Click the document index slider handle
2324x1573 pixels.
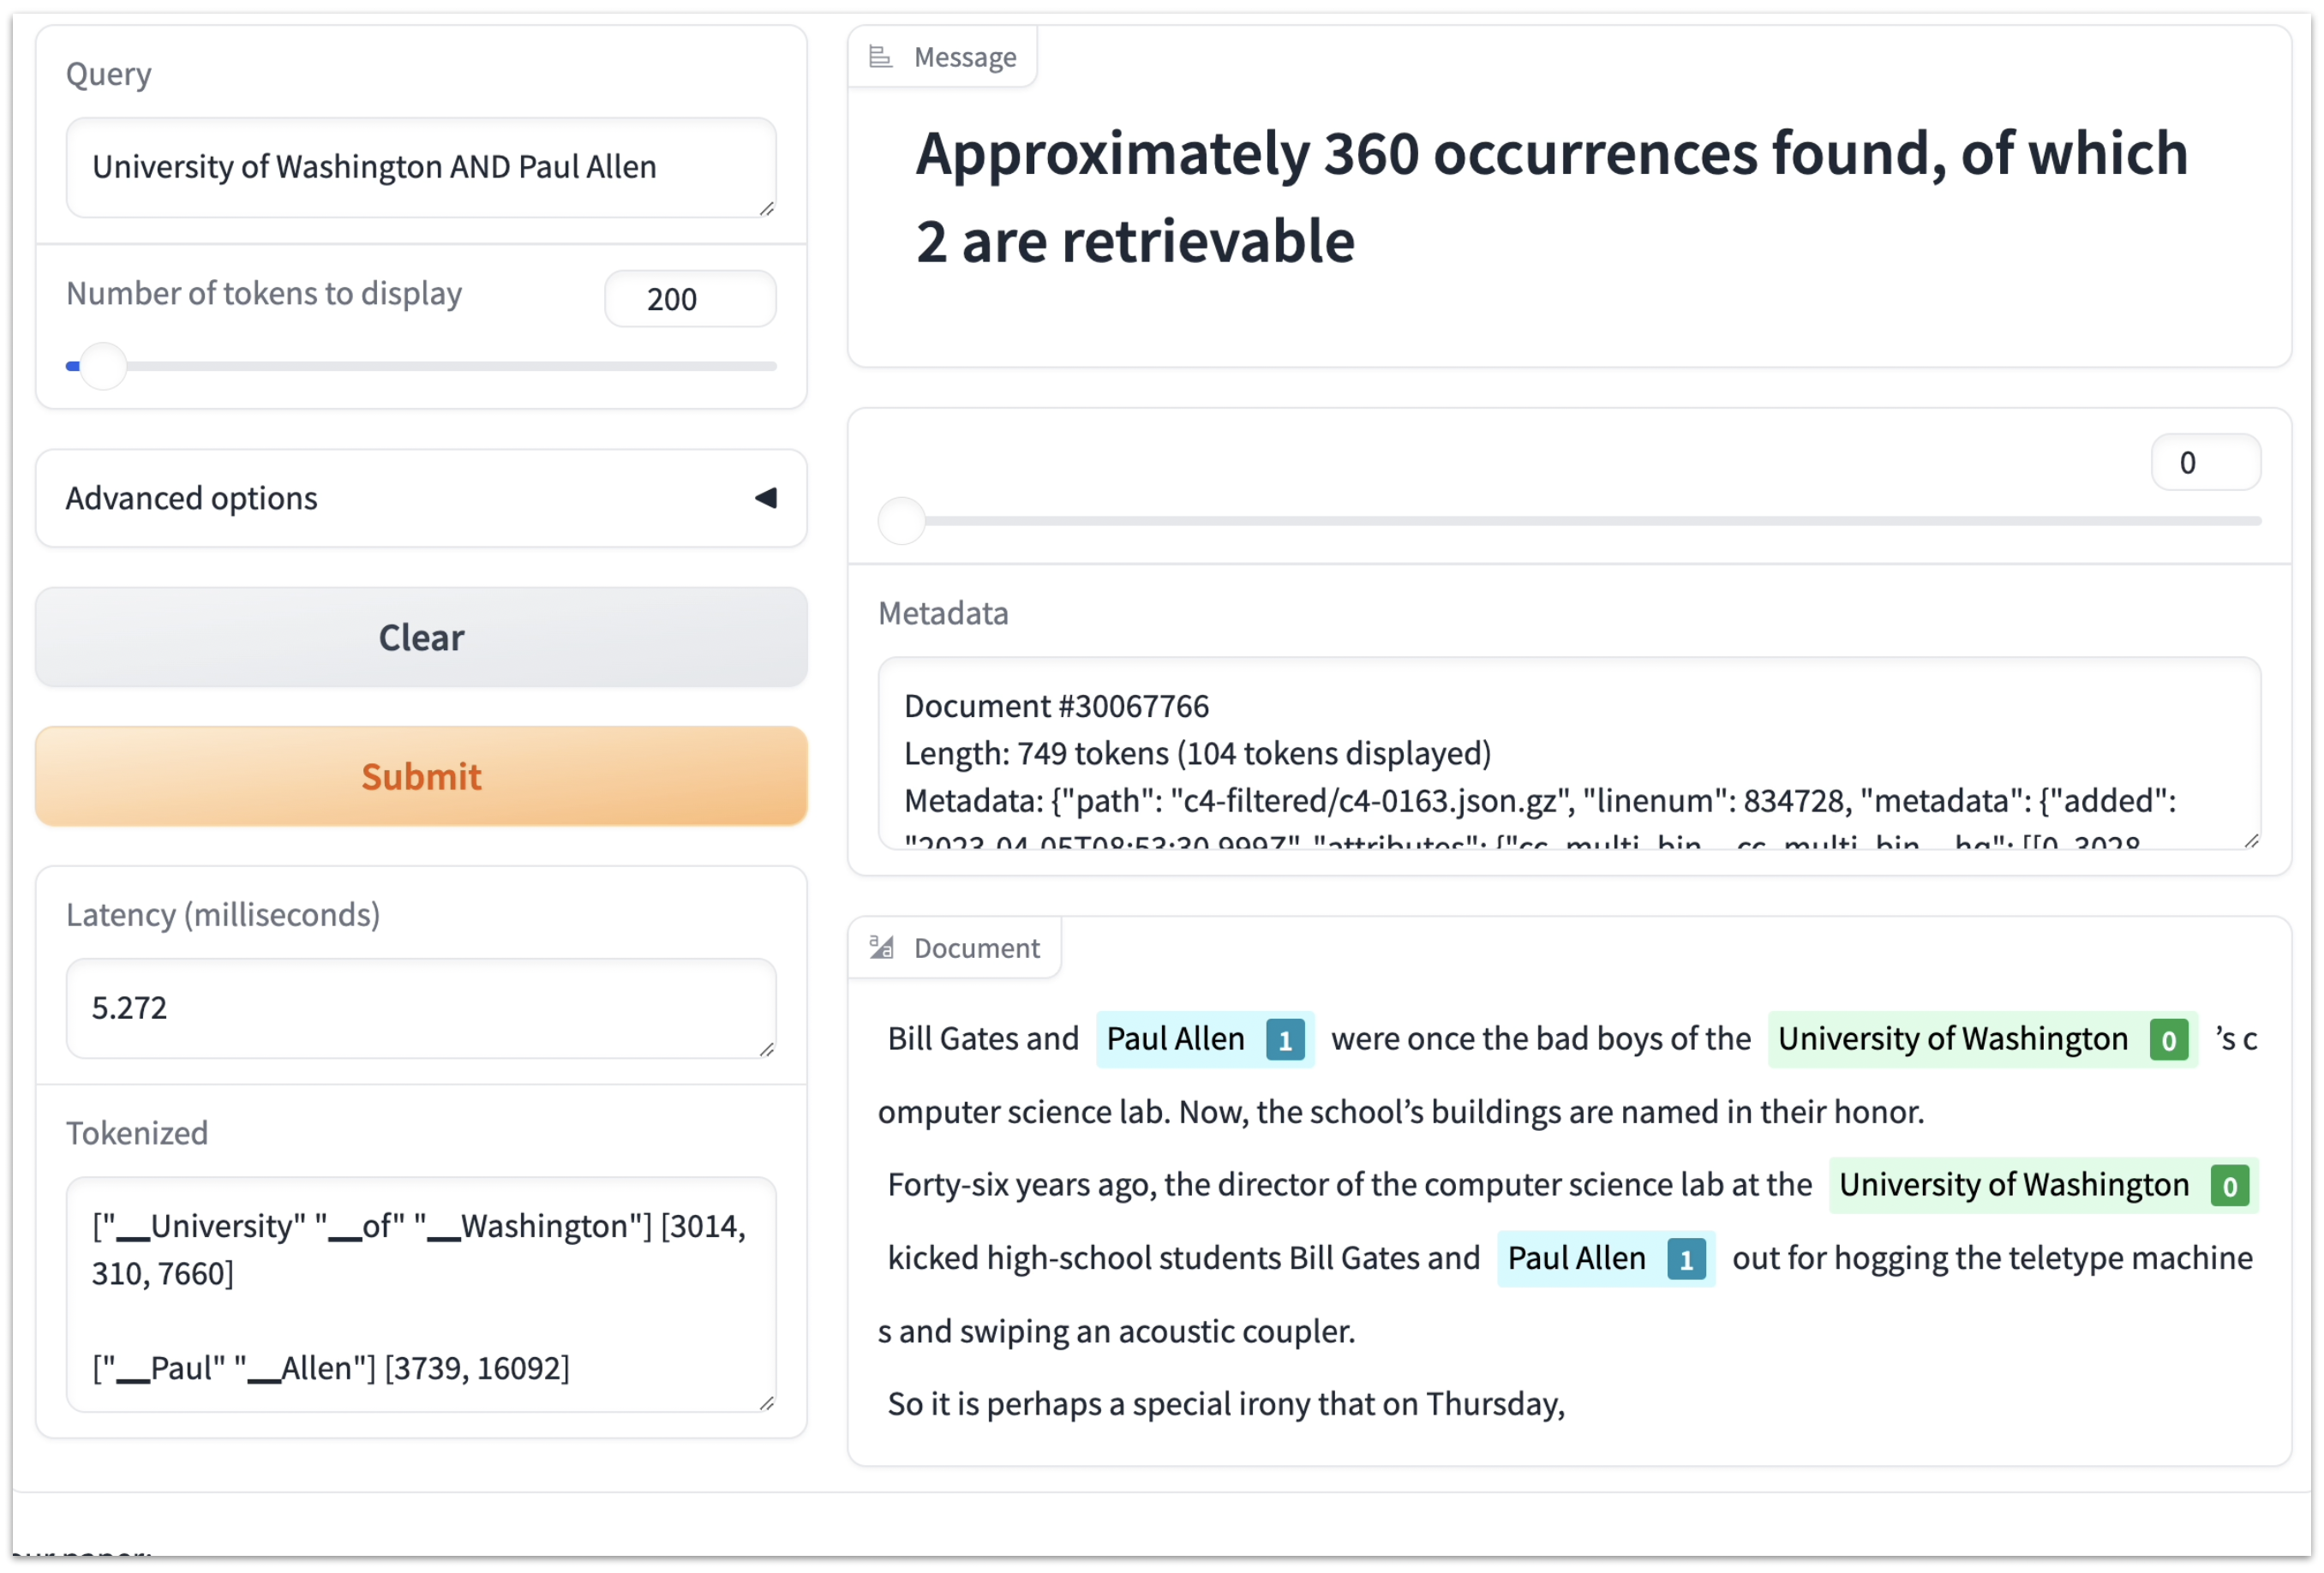click(x=901, y=521)
